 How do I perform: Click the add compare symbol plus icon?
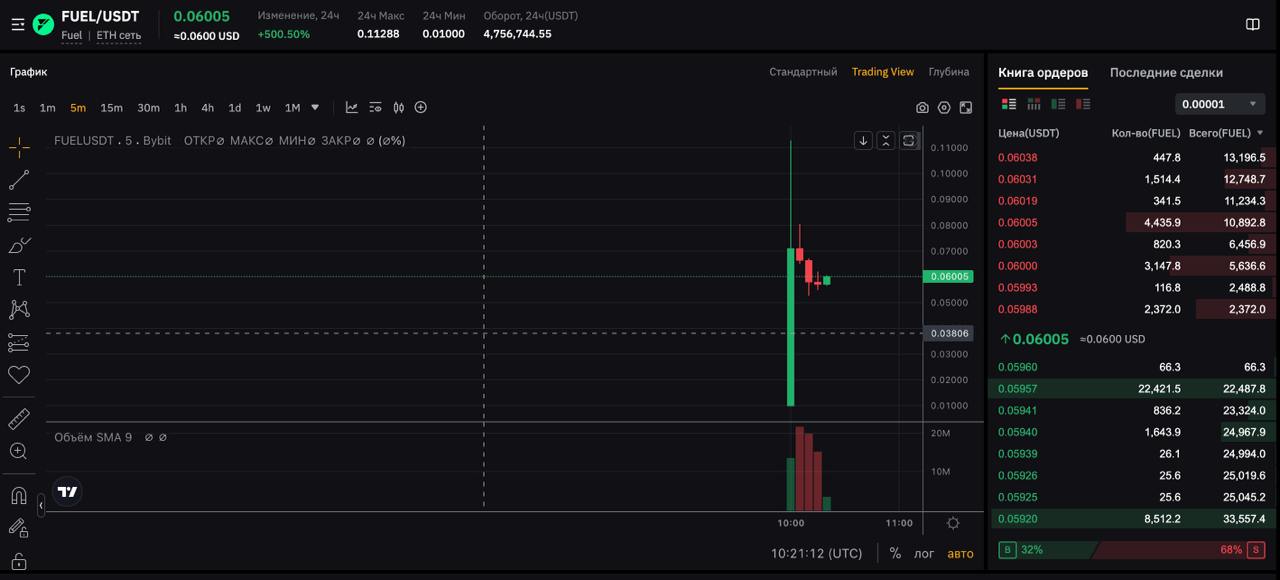coord(421,107)
